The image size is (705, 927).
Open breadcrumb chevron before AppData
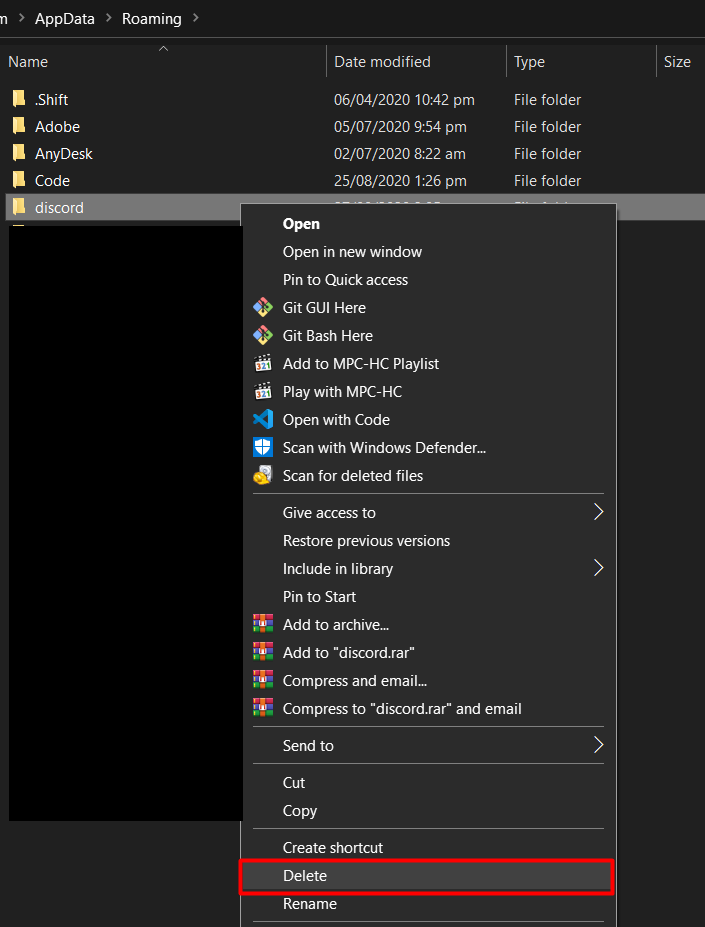[x=22, y=18]
